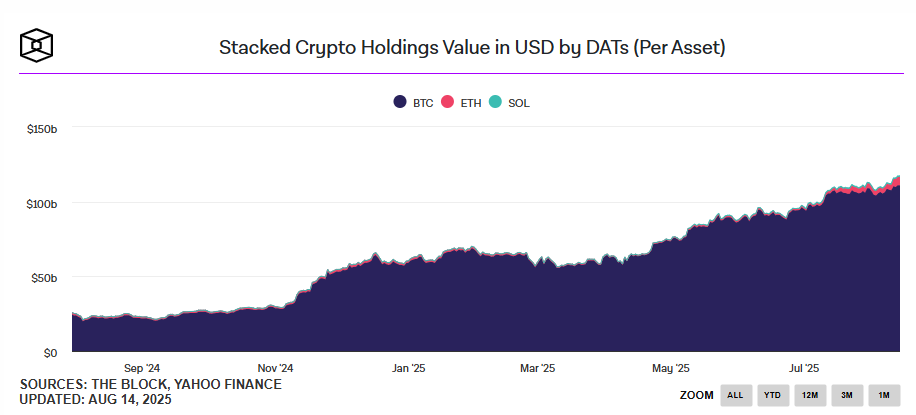Click the $150b y-axis label

click(x=41, y=129)
